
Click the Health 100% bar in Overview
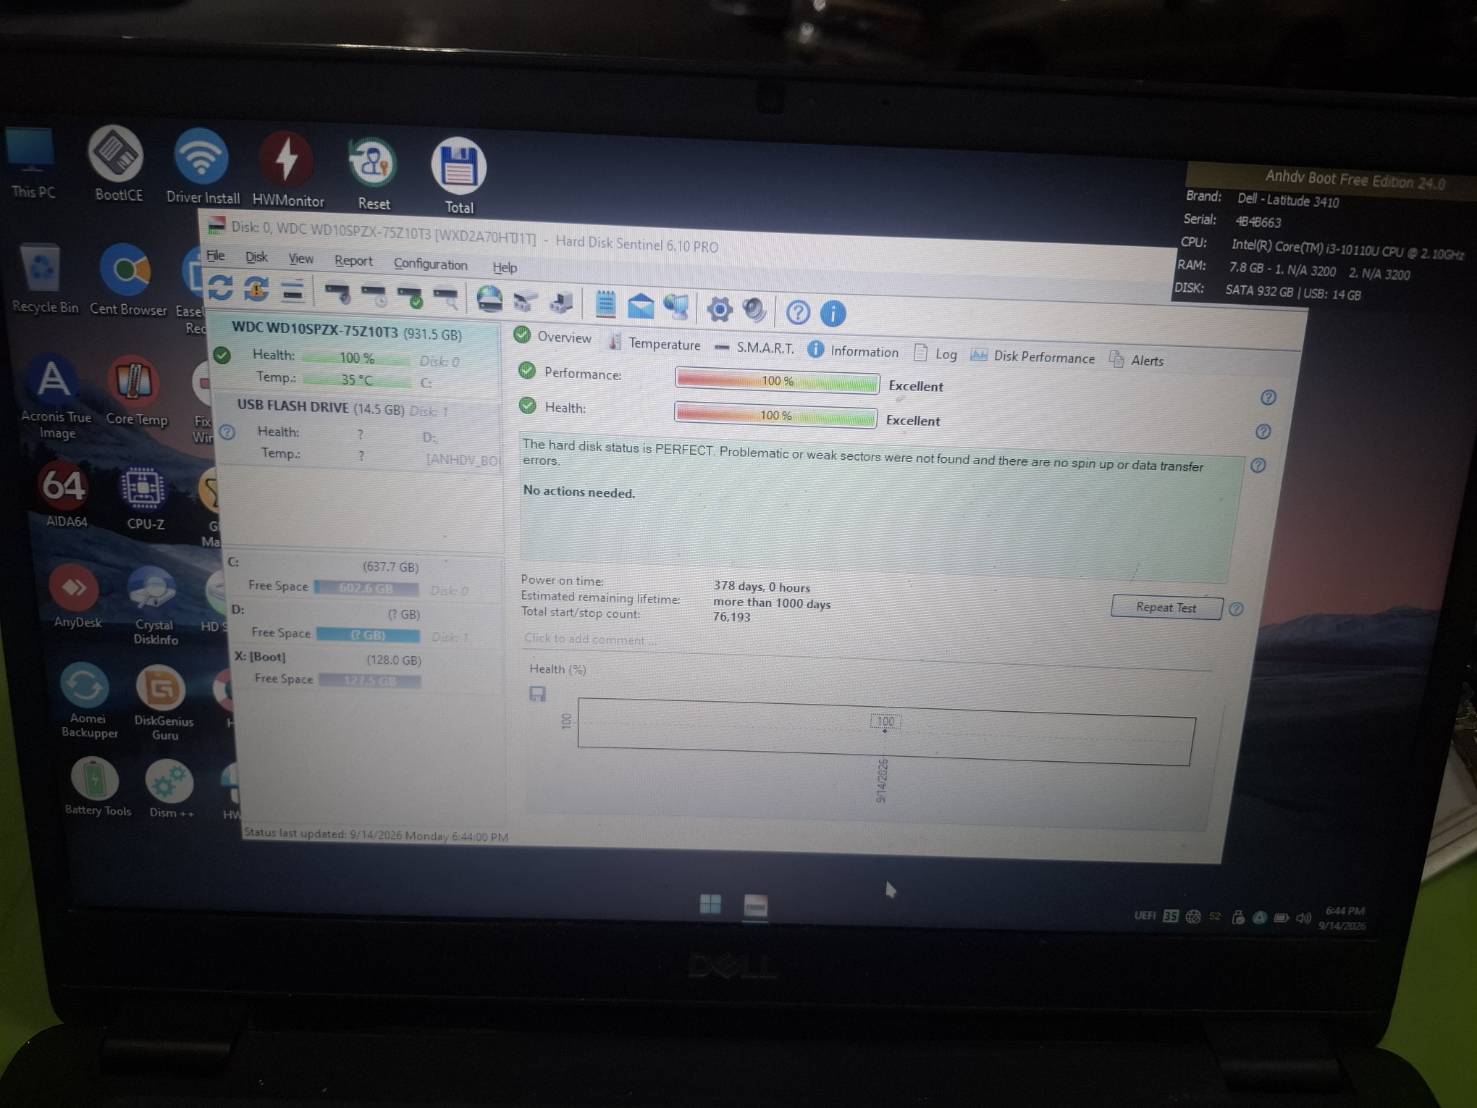775,414
